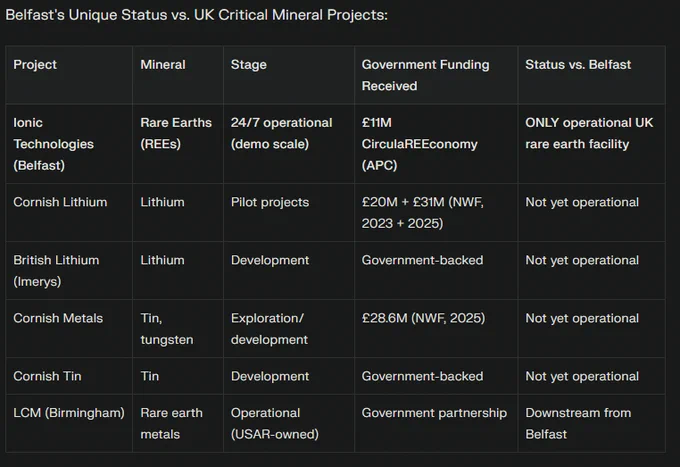The width and height of the screenshot is (680, 467).
Task: Click the 24/7 operational (demo scale) cell
Action: pos(289,144)
